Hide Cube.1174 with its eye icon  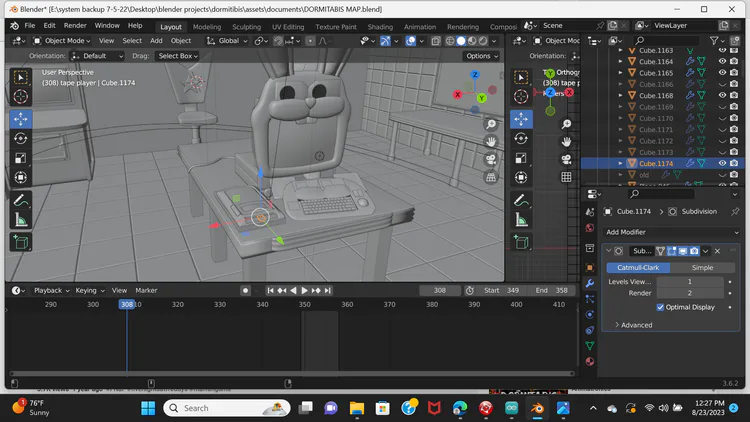click(x=723, y=163)
